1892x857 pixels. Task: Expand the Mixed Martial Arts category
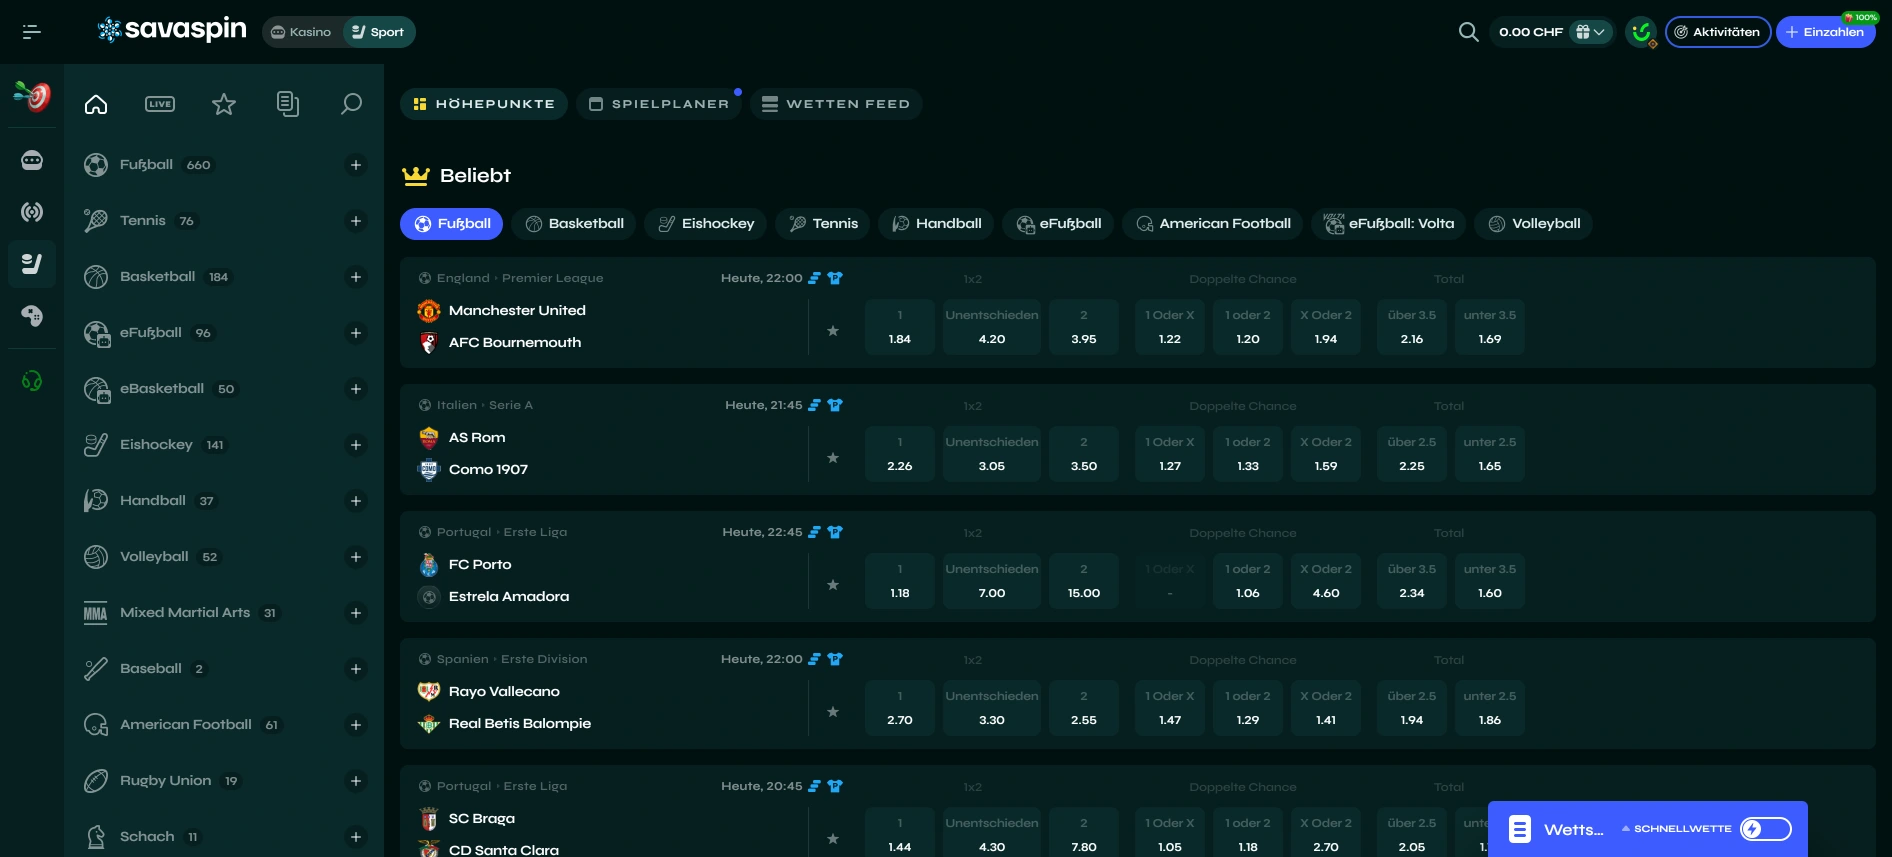tap(356, 613)
